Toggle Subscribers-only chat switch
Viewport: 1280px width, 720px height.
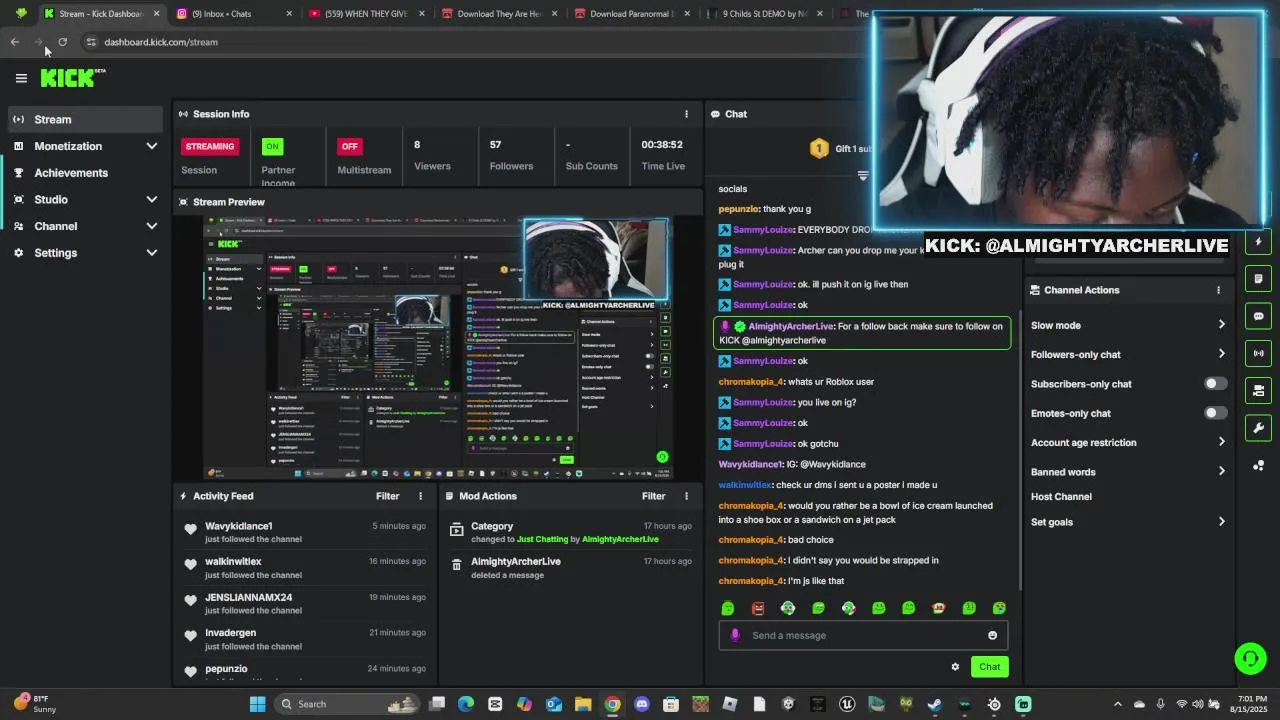tap(1215, 384)
